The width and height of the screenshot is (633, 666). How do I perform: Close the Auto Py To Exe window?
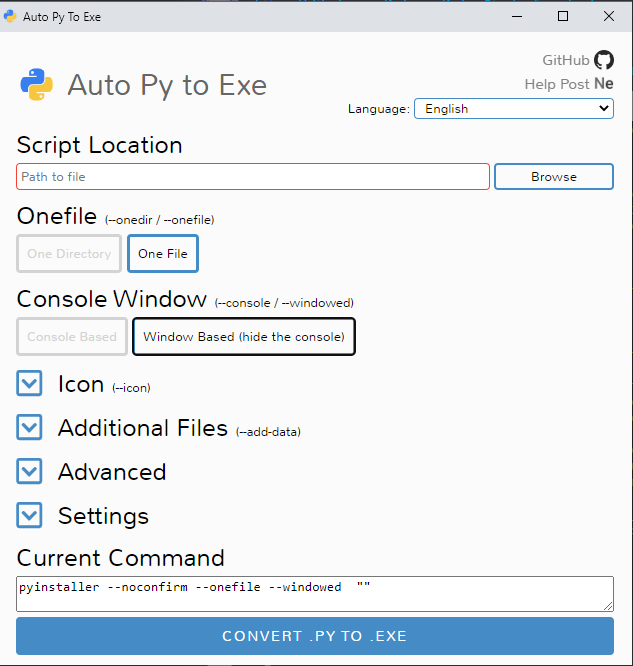click(x=609, y=17)
